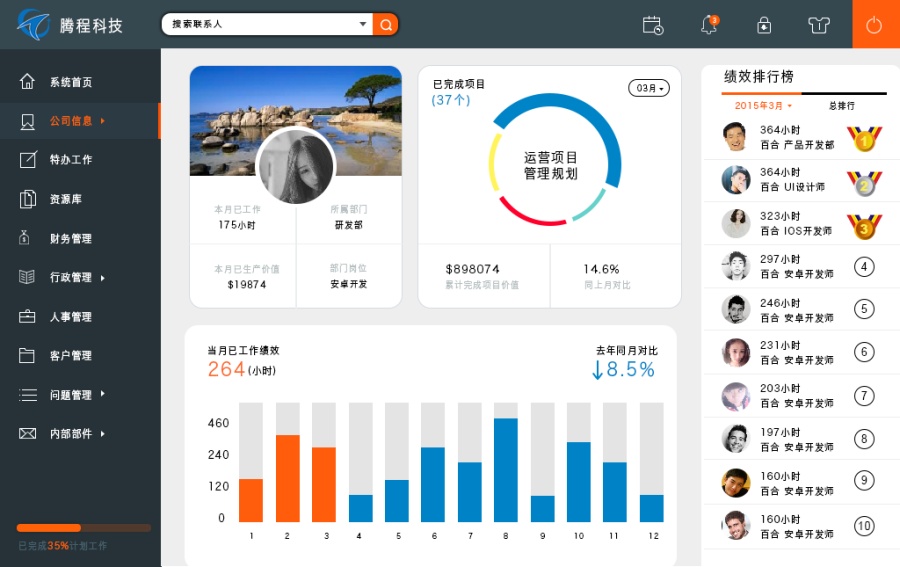Image resolution: width=900 pixels, height=567 pixels.
Task: Expand the 内部邮件 submenu arrow
Action: pos(103,434)
